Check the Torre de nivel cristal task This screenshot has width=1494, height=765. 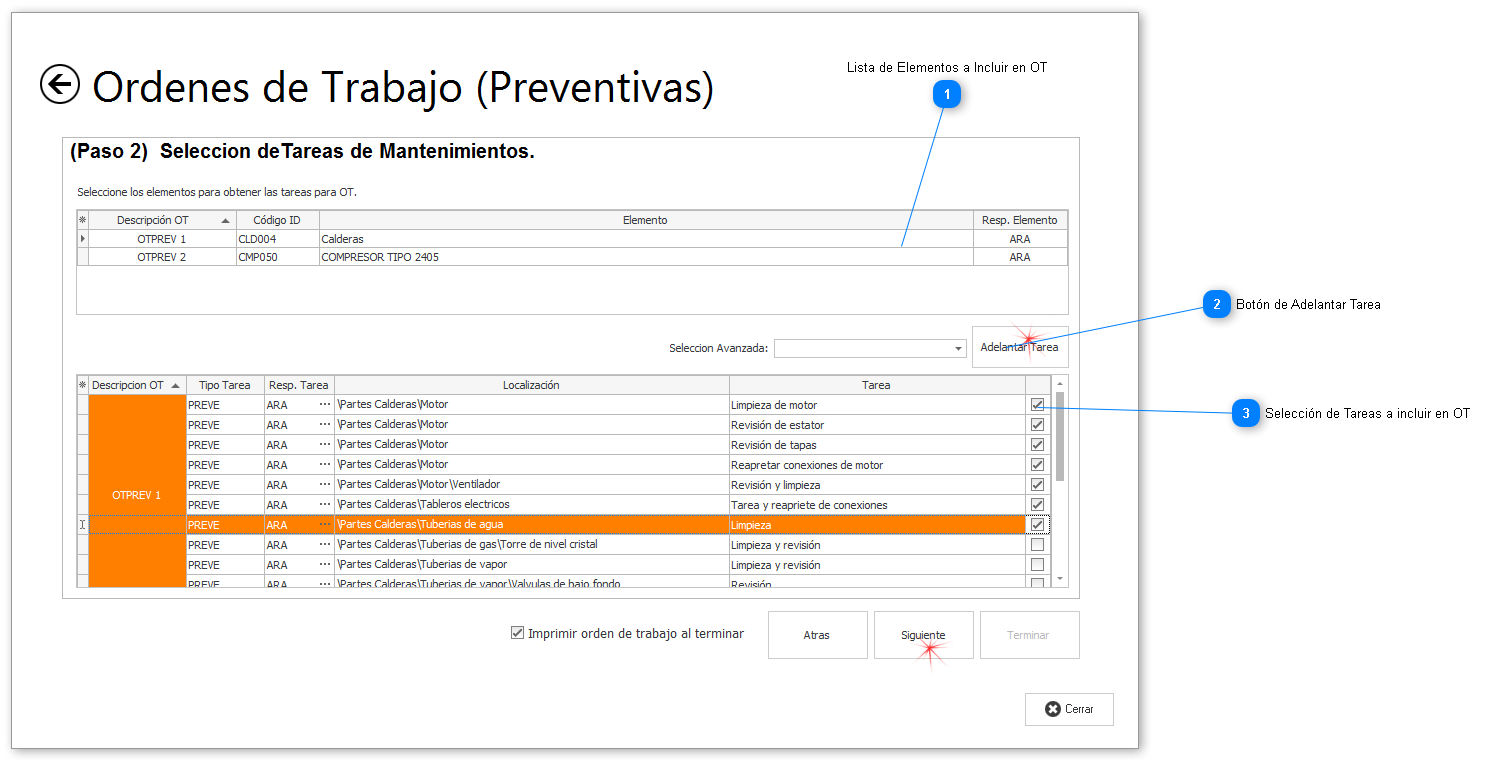point(1037,545)
